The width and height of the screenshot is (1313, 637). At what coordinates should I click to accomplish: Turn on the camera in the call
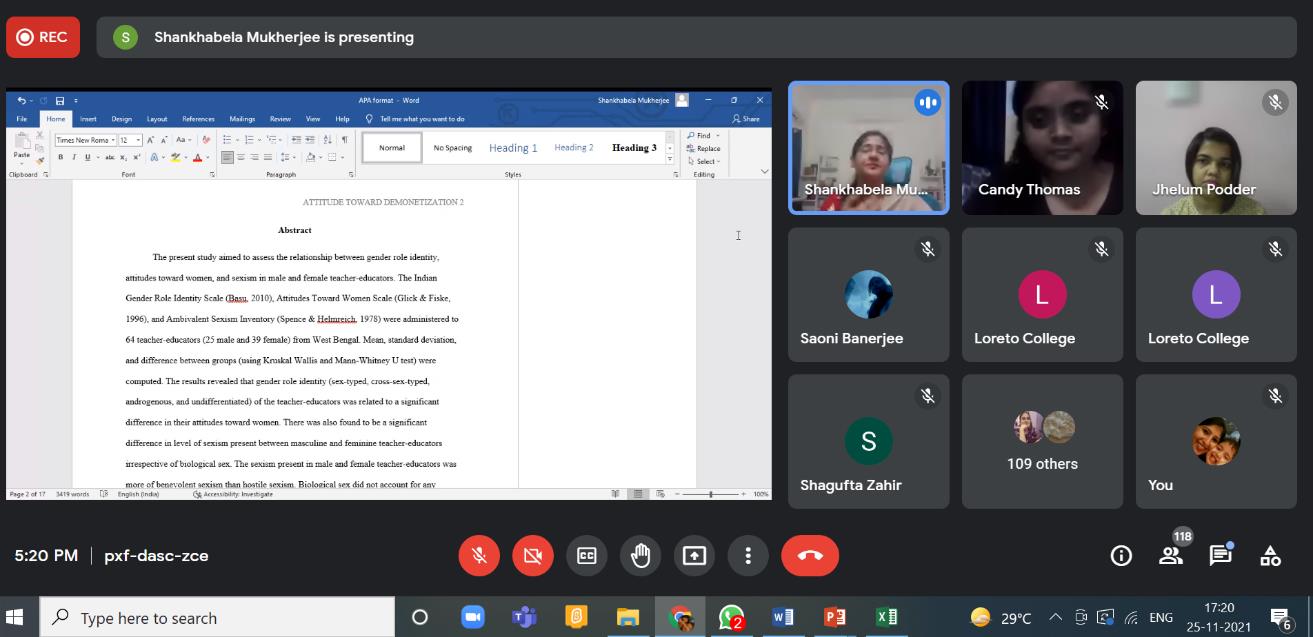point(533,556)
